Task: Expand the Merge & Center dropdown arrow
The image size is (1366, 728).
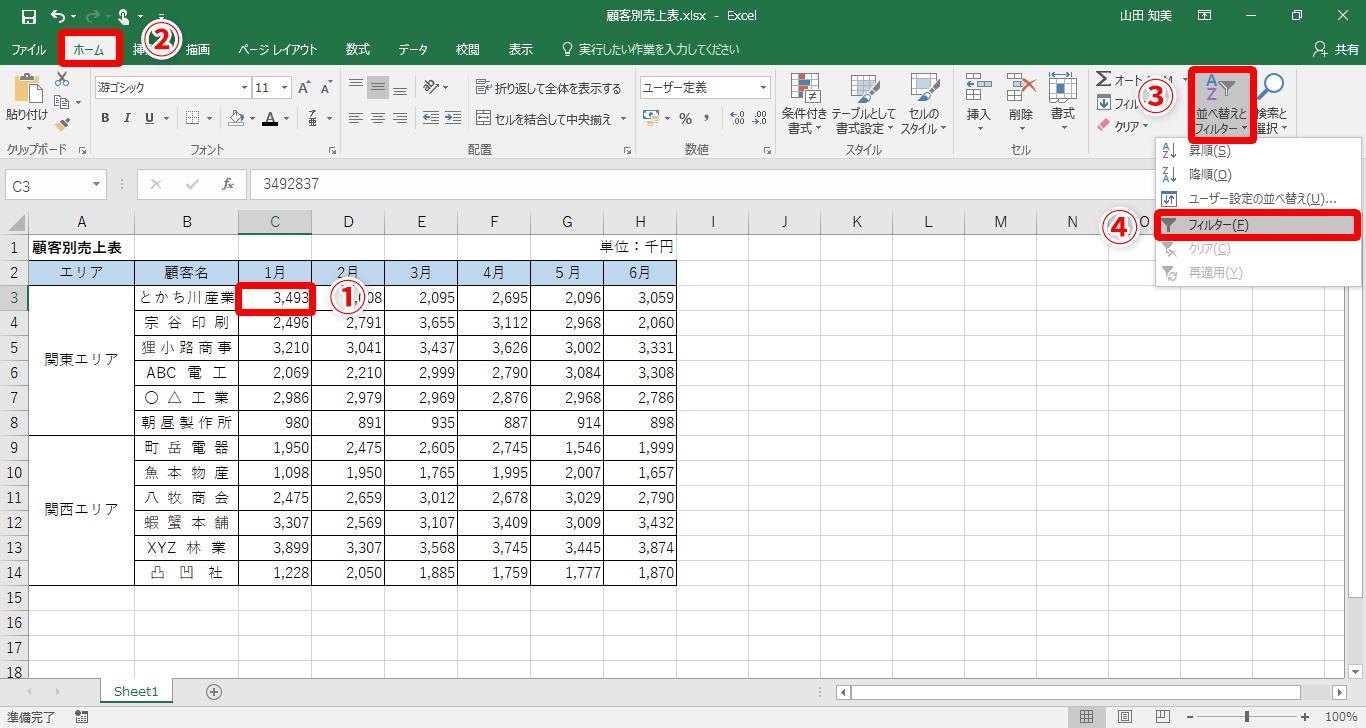Action: (625, 119)
